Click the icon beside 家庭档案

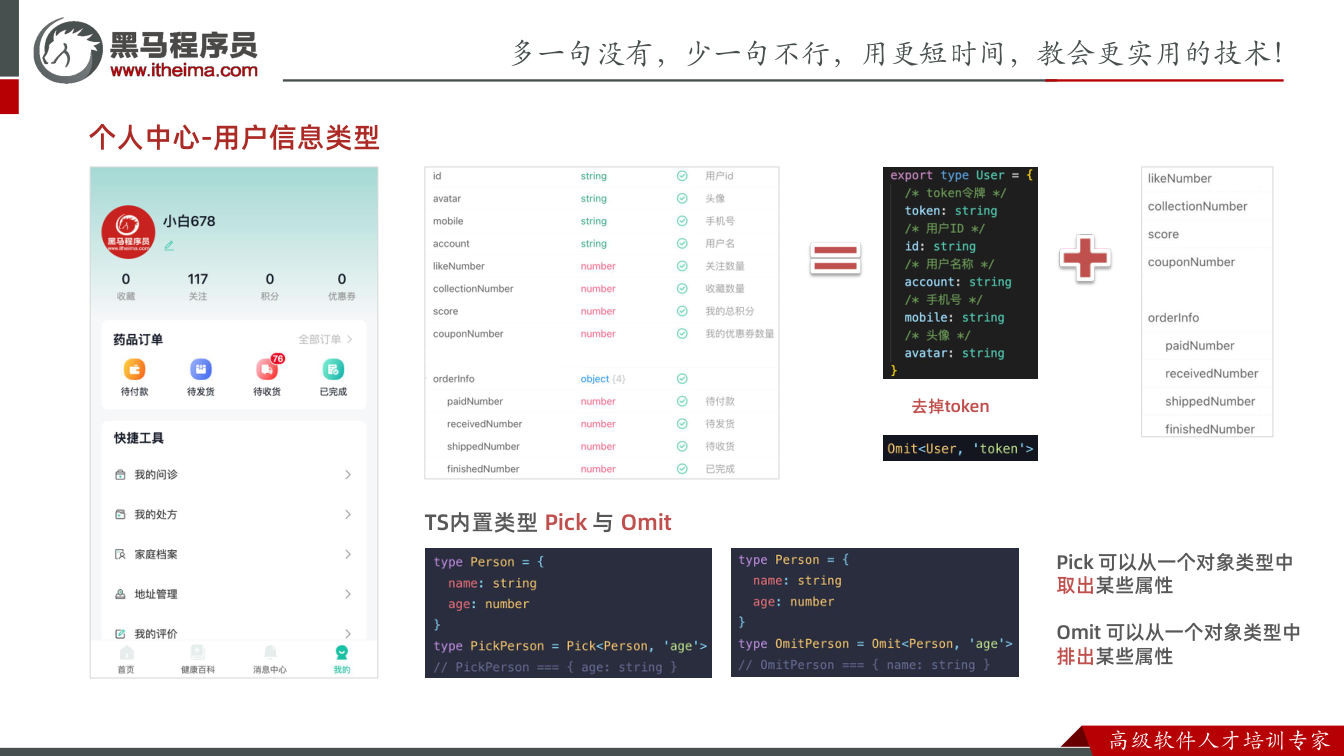tap(121, 554)
